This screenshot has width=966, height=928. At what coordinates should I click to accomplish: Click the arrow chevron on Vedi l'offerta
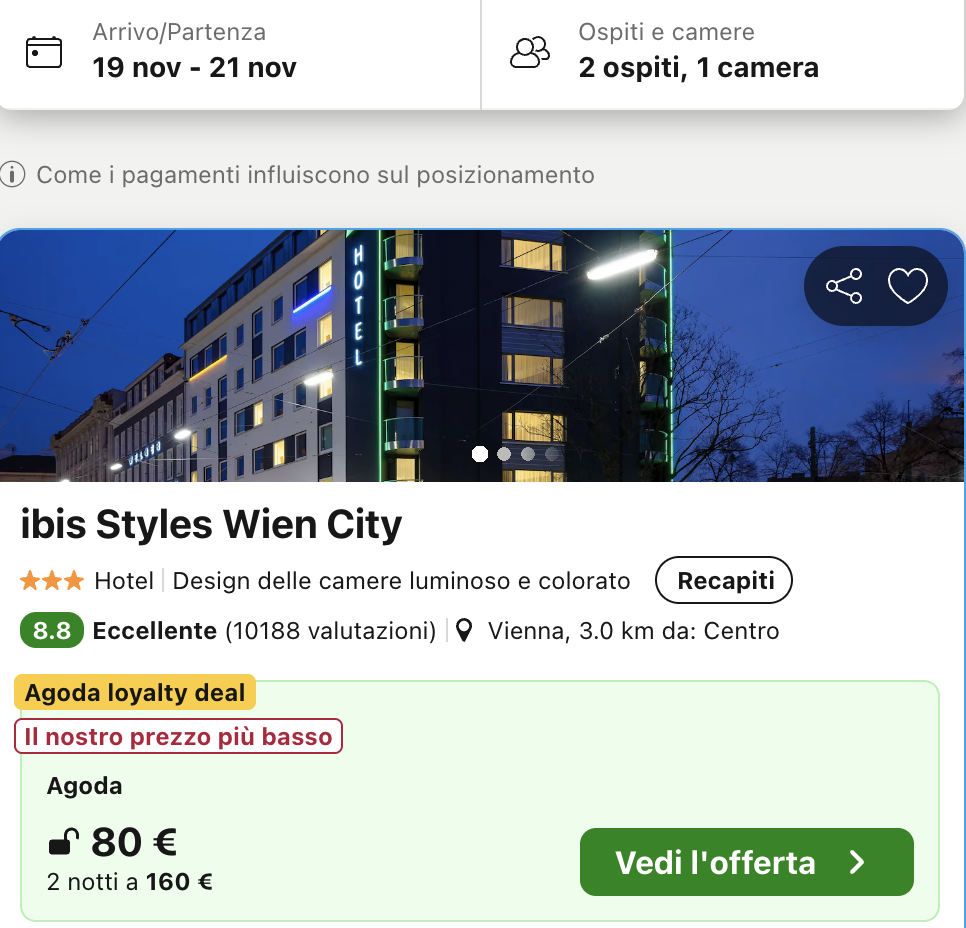857,863
